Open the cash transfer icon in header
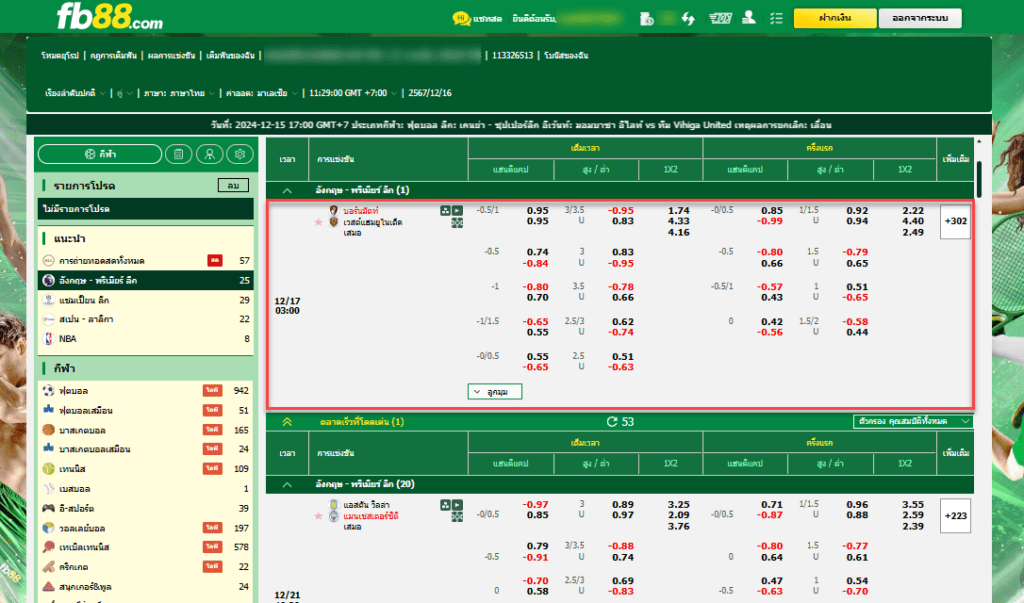Screen dimensions: 1024x603 (720, 18)
